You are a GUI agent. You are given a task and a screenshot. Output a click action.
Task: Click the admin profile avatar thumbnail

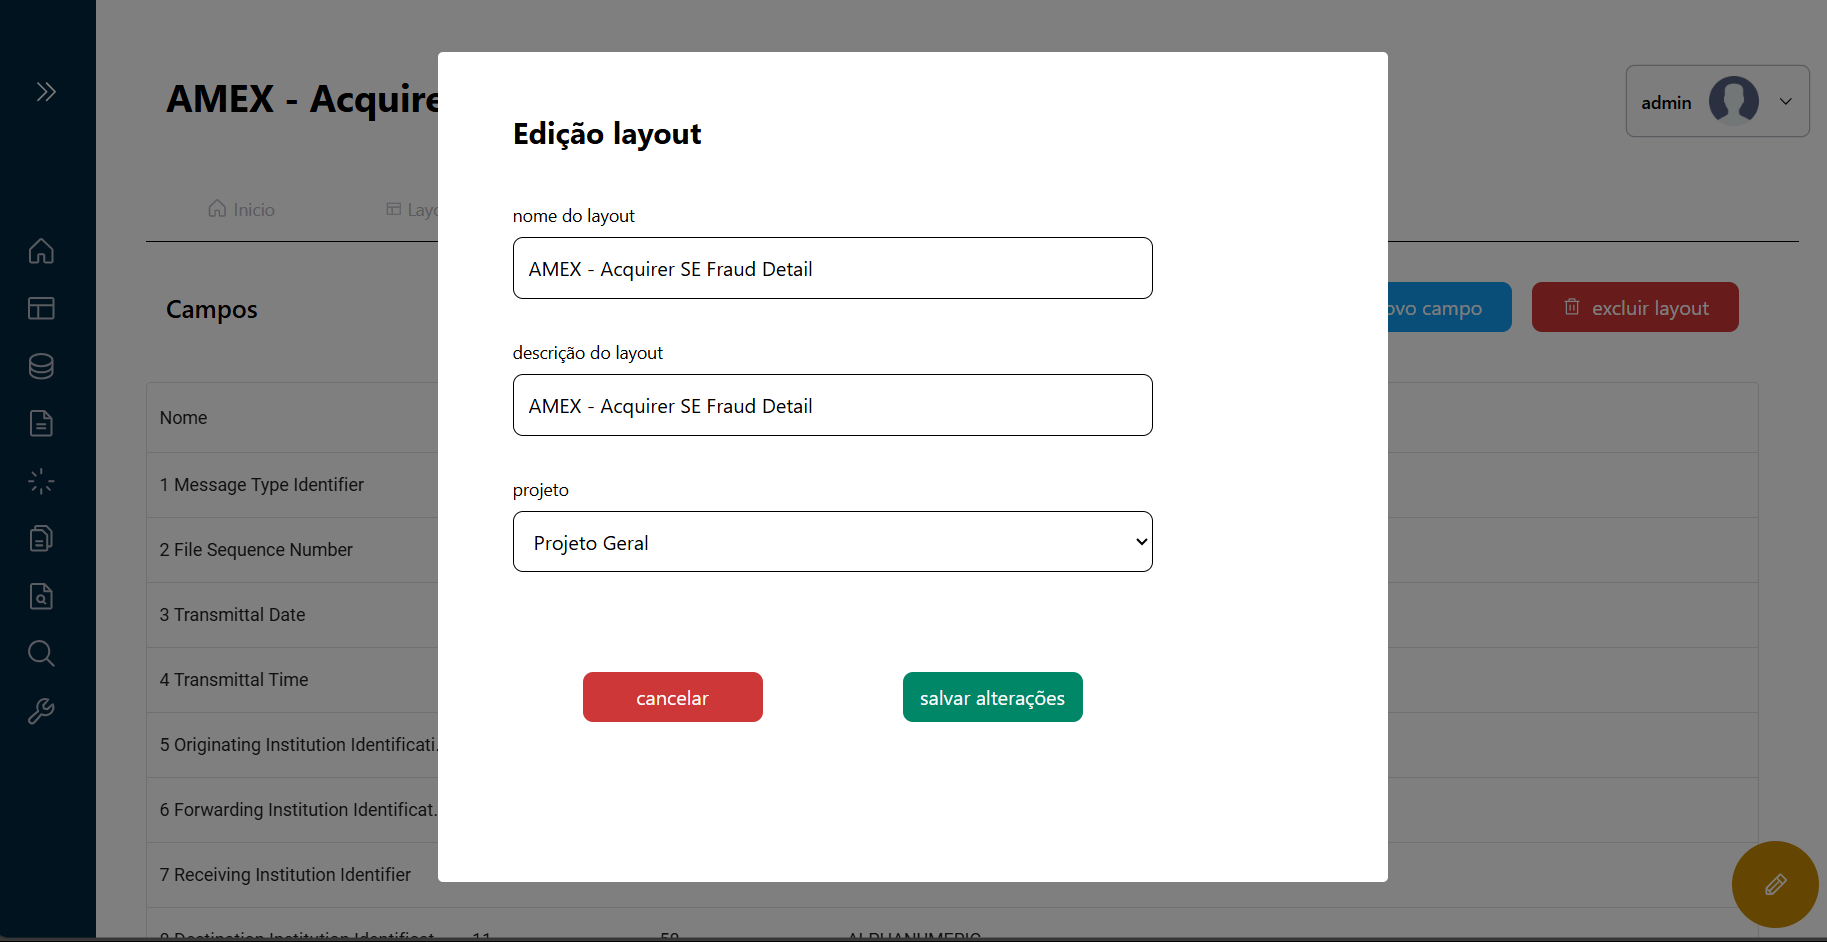[1735, 101]
